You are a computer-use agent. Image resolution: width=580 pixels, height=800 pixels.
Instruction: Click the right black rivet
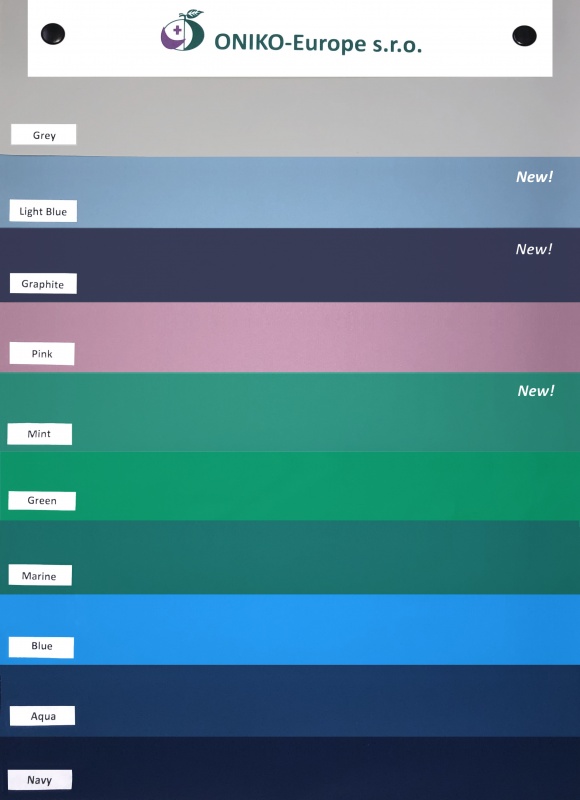click(524, 36)
